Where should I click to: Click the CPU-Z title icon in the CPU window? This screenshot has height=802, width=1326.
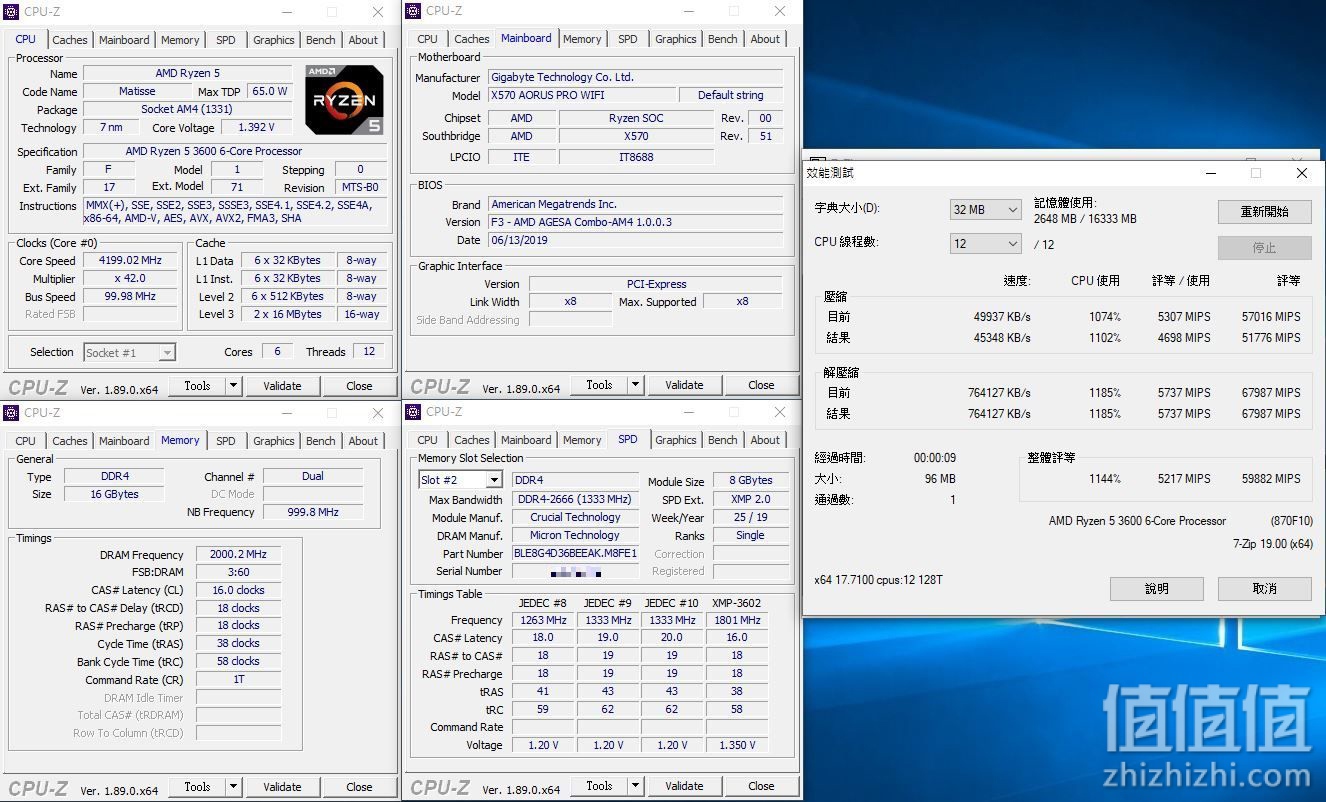tap(11, 12)
